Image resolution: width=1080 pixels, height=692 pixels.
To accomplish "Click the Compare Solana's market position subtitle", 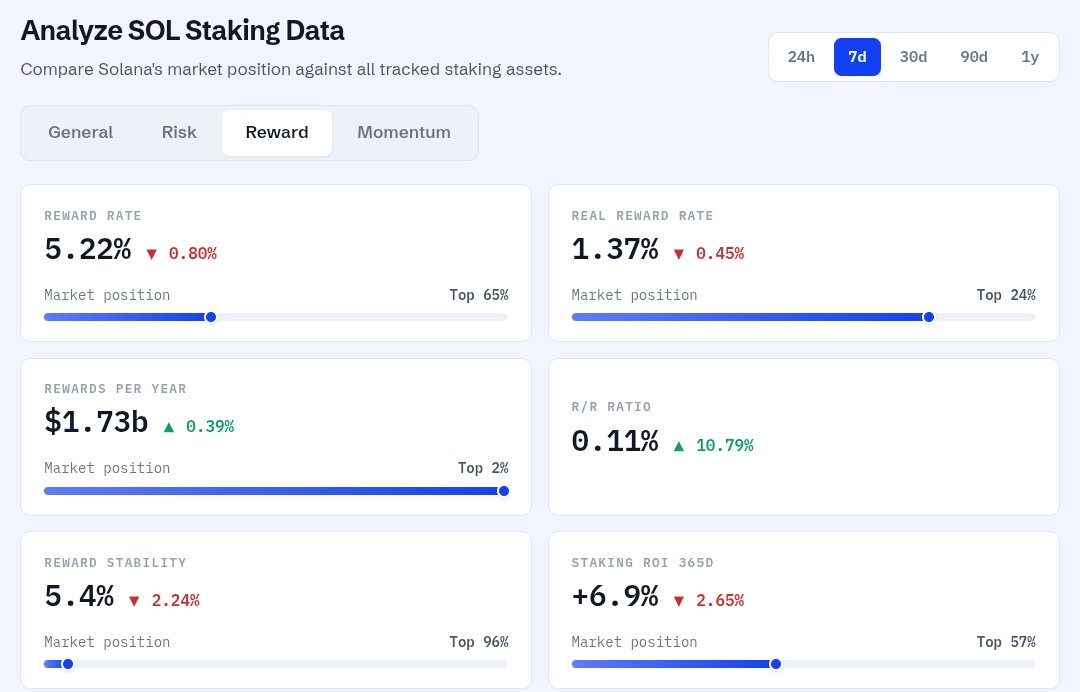I will [291, 70].
